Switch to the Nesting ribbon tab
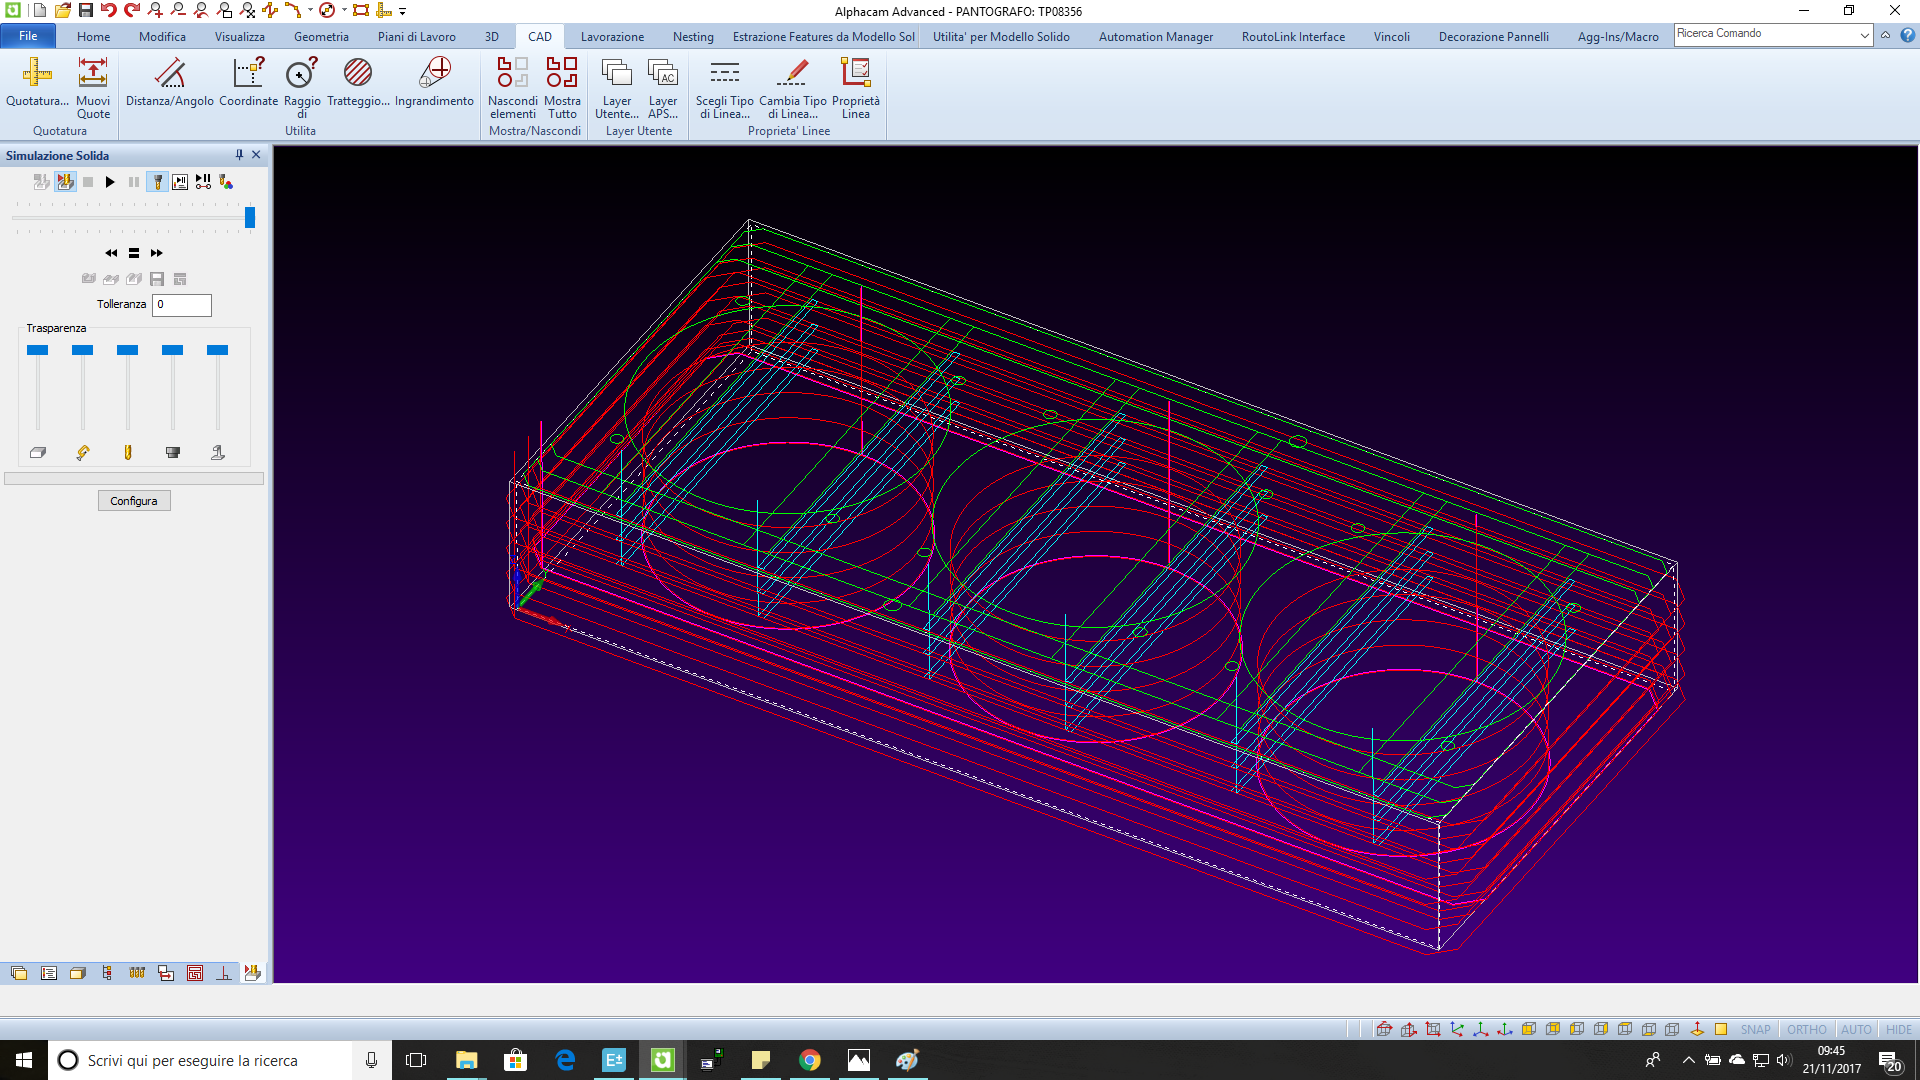 (693, 36)
